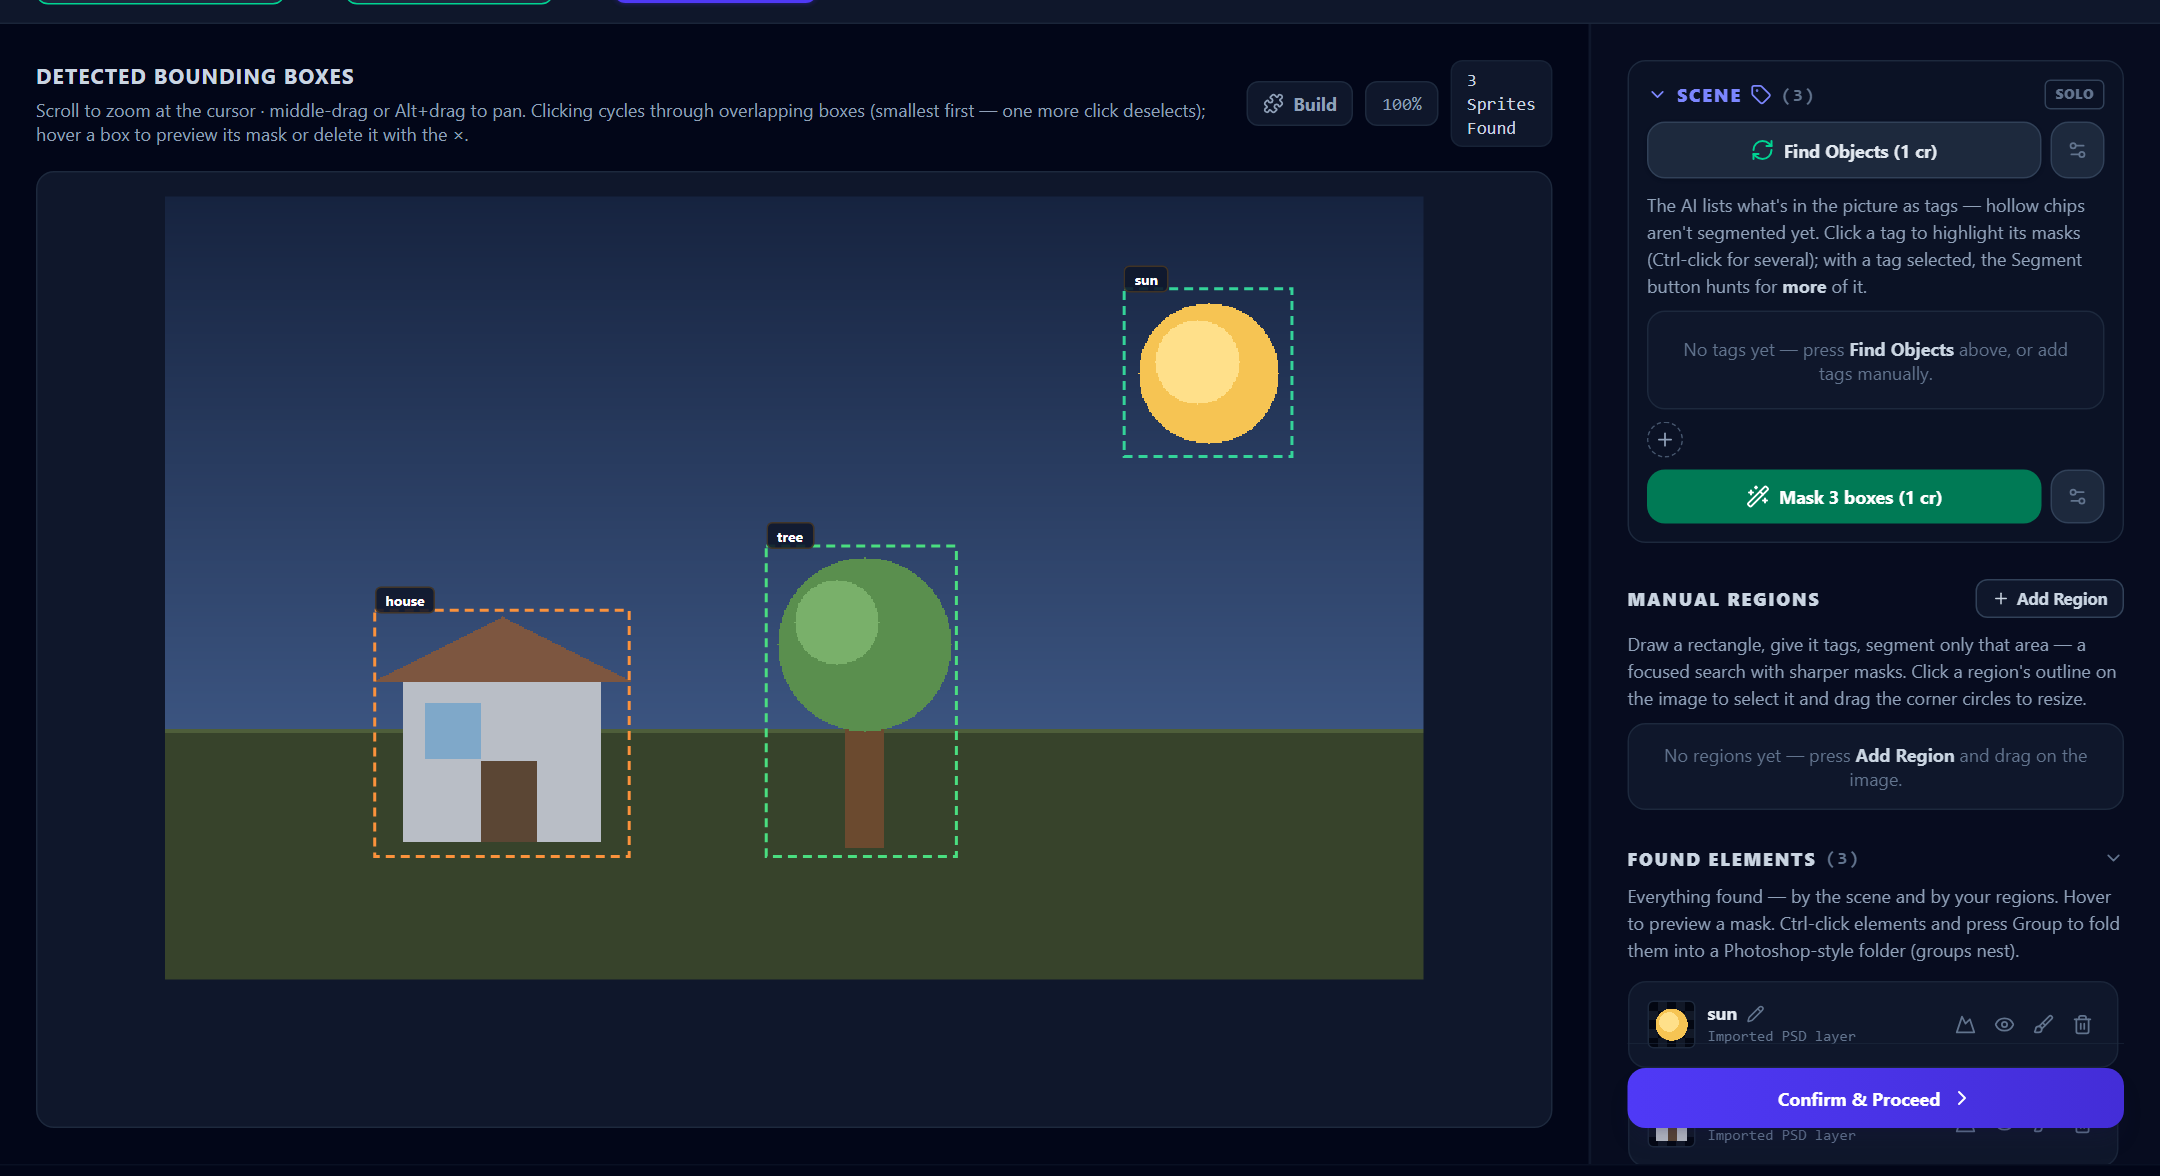Collapse the Found Elements list

(x=2113, y=859)
